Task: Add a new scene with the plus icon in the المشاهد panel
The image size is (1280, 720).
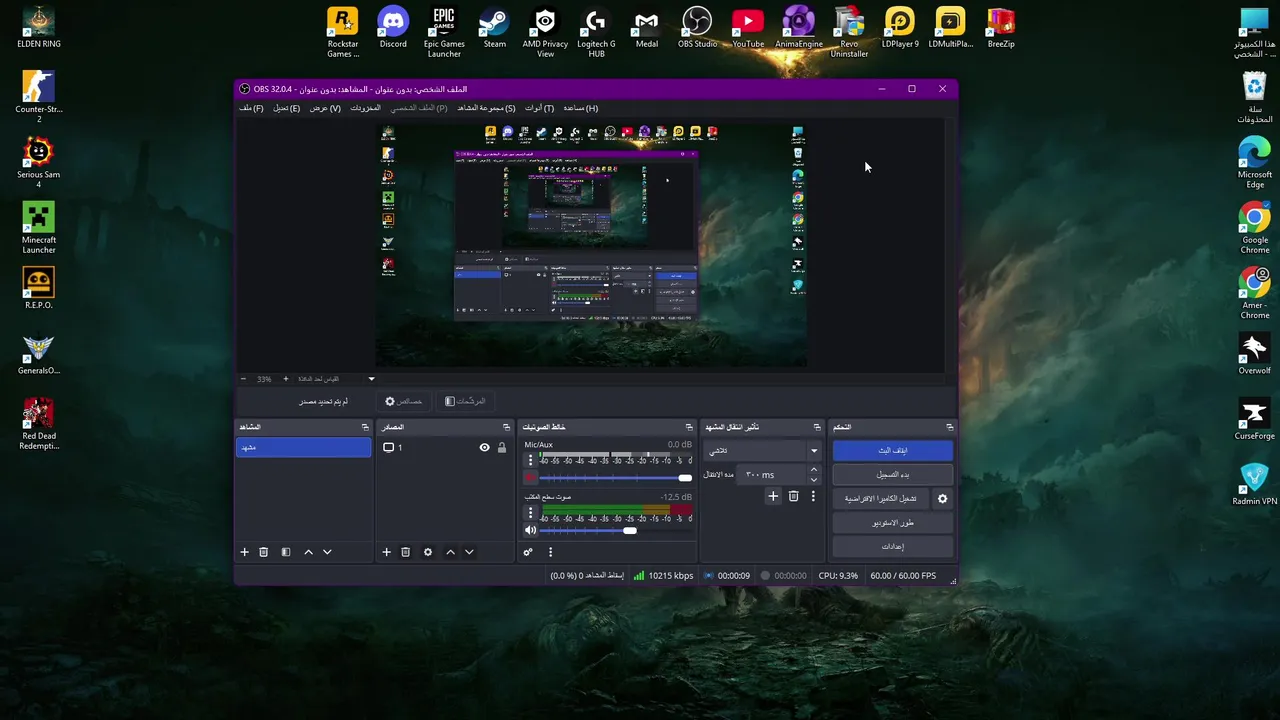Action: coord(244,552)
